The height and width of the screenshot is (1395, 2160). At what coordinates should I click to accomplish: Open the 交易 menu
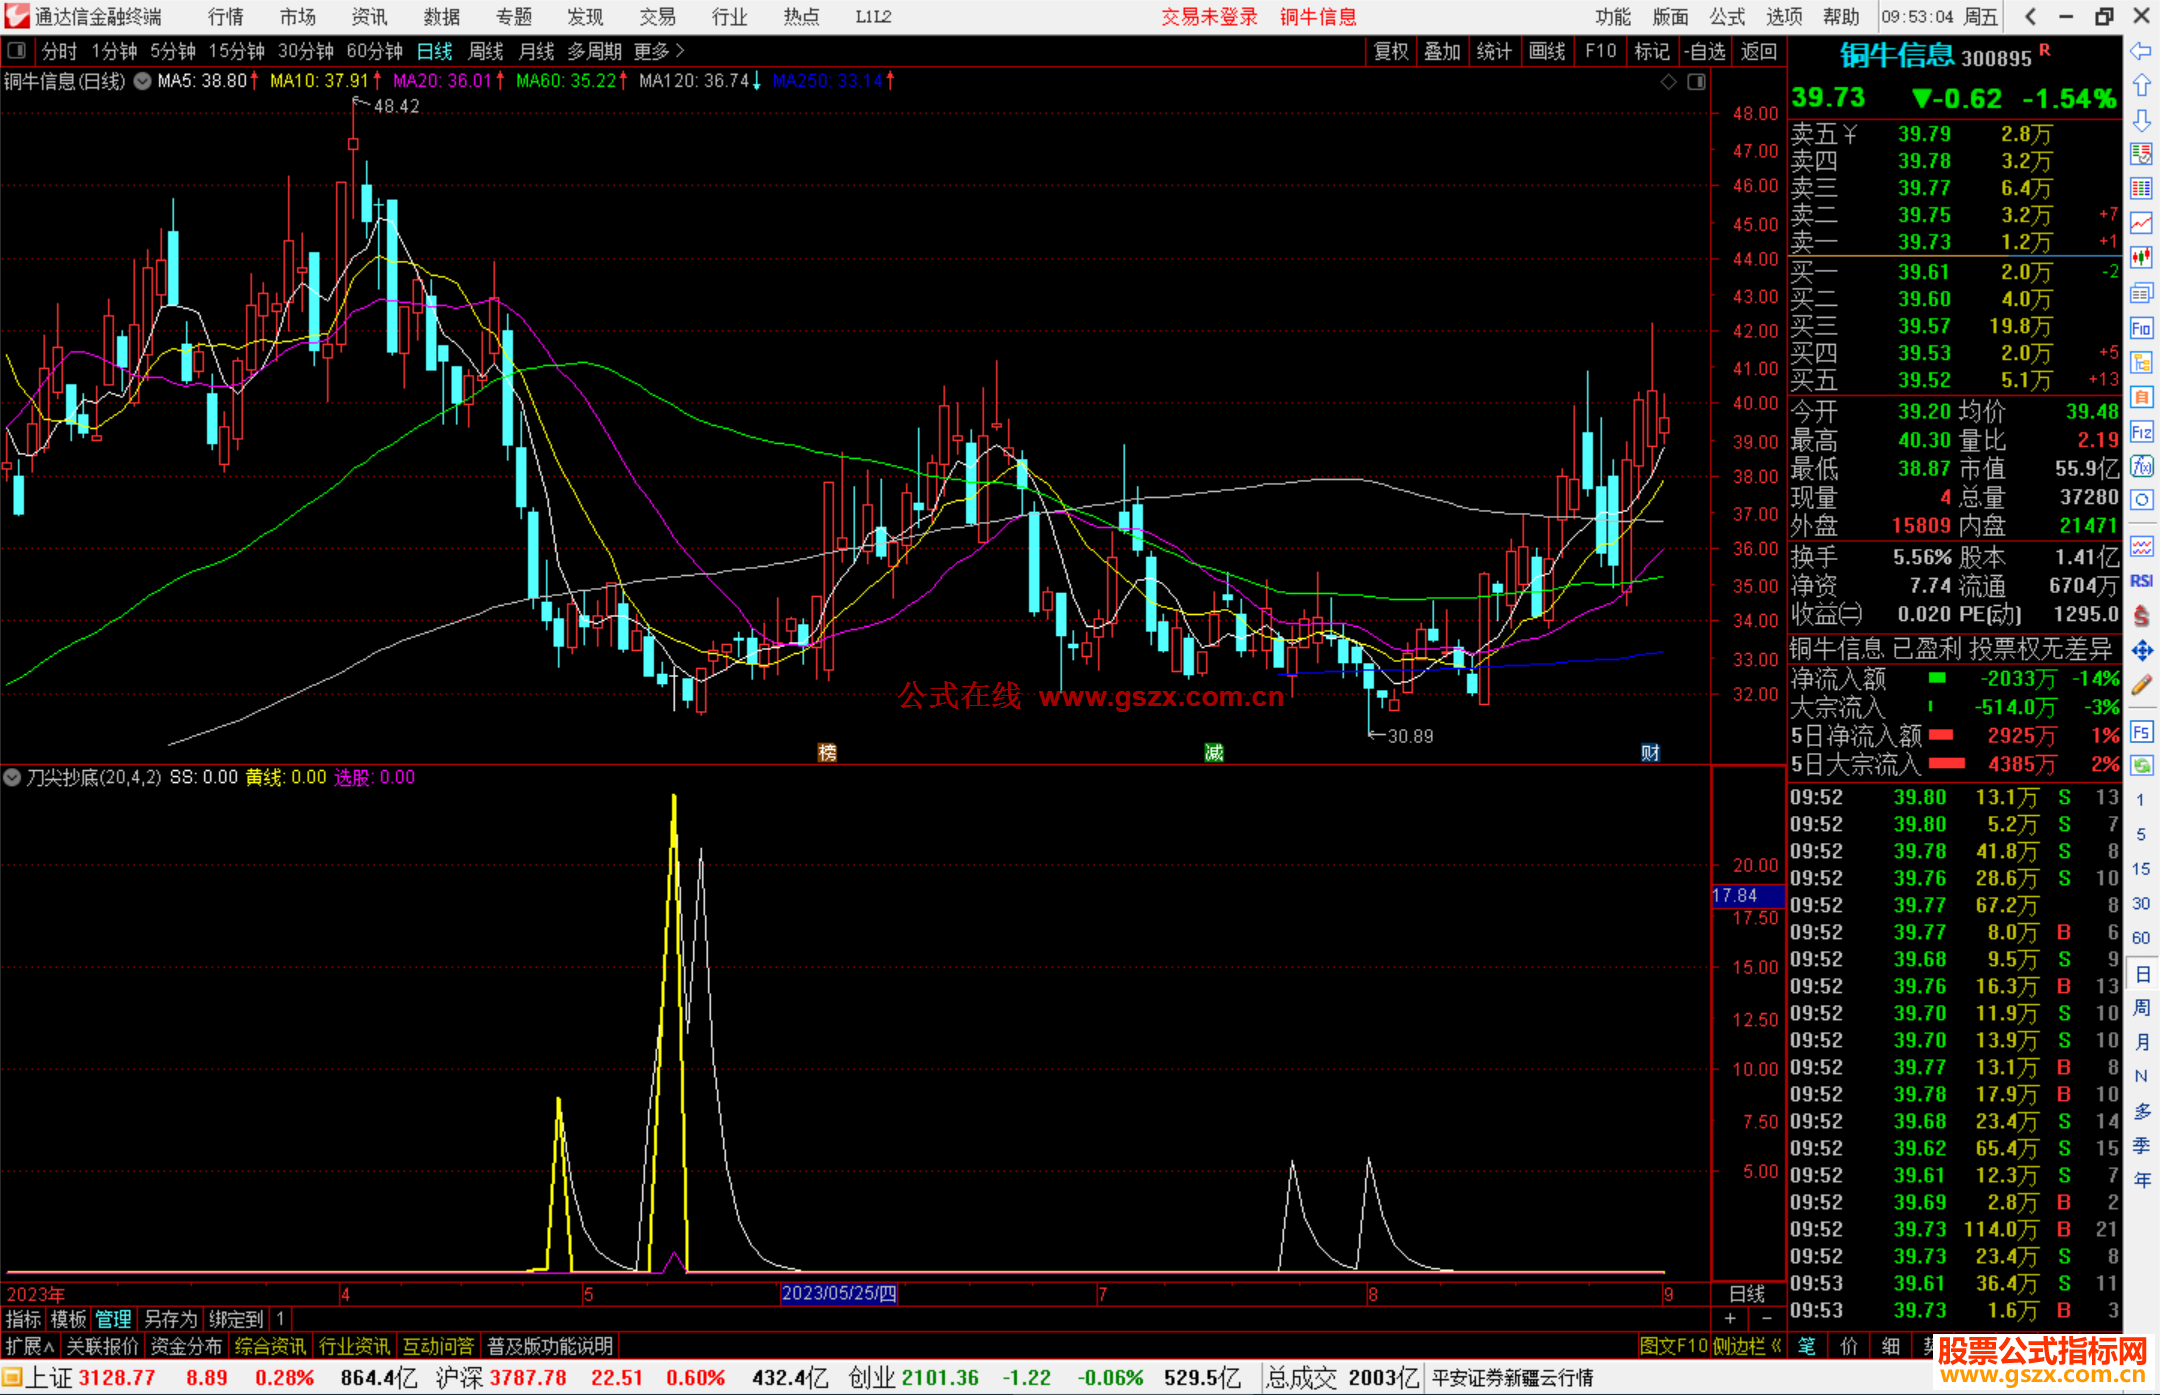point(657,17)
